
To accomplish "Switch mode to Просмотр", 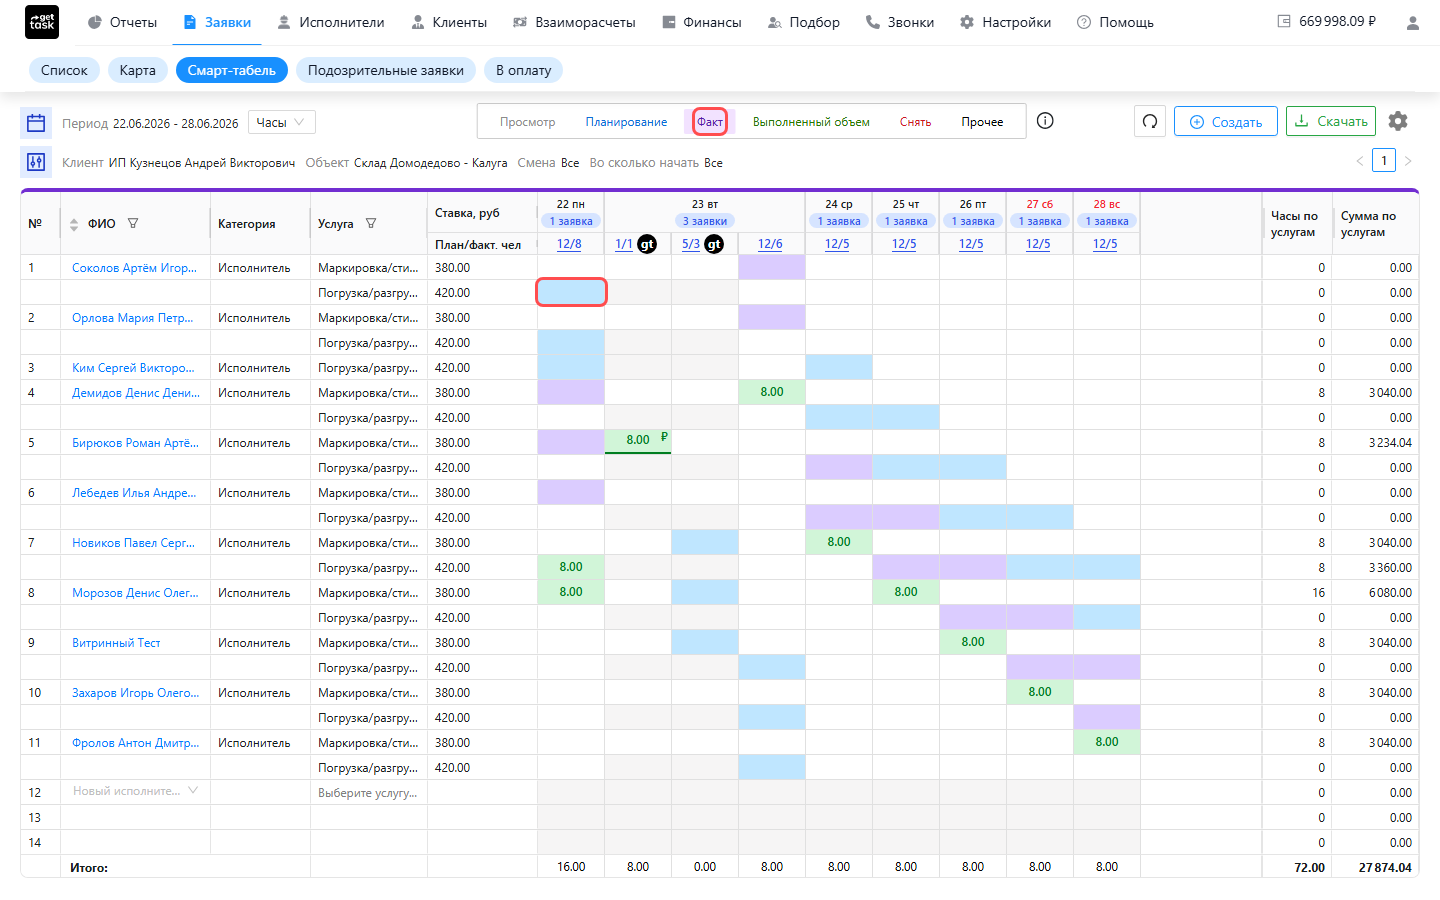I will [527, 122].
